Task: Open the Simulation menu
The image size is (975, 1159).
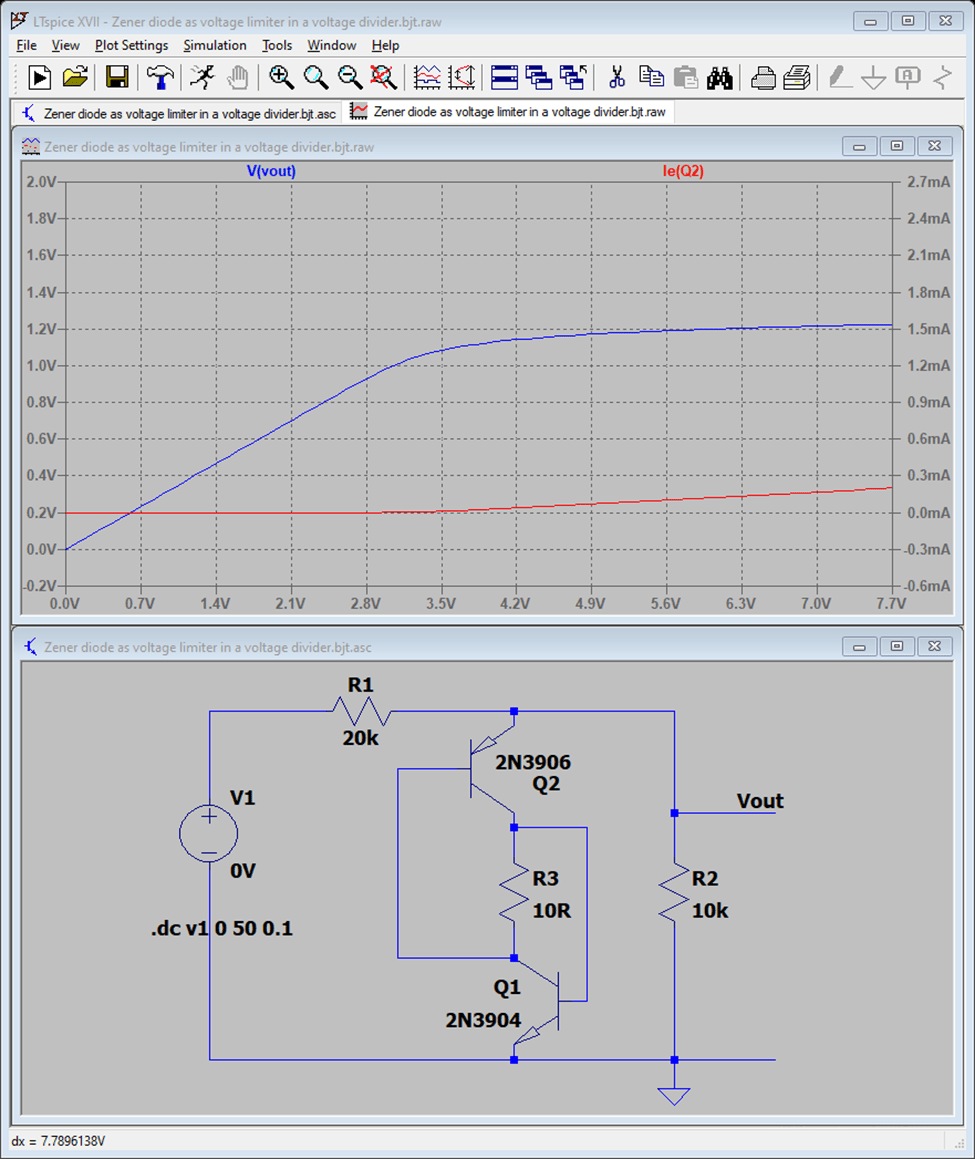Action: pyautogui.click(x=213, y=45)
